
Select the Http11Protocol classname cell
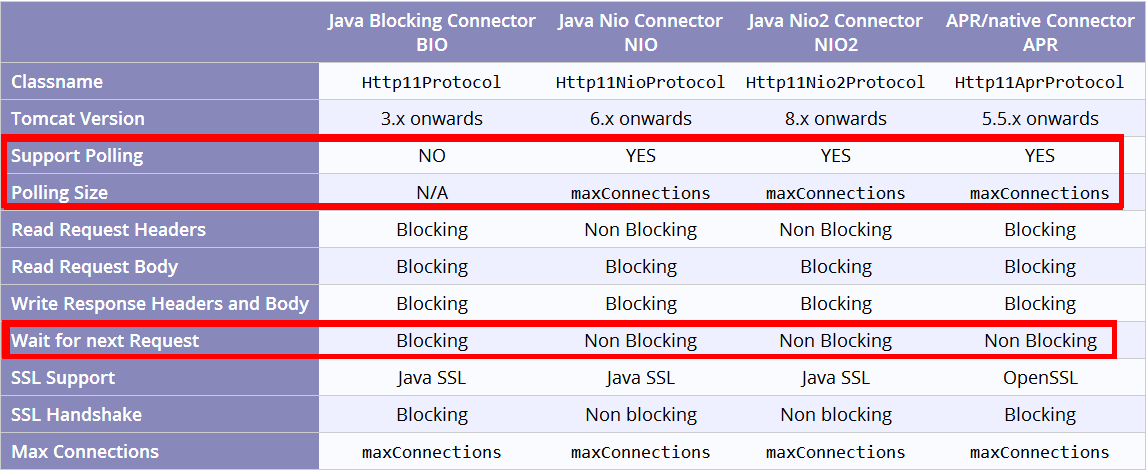pyautogui.click(x=431, y=82)
